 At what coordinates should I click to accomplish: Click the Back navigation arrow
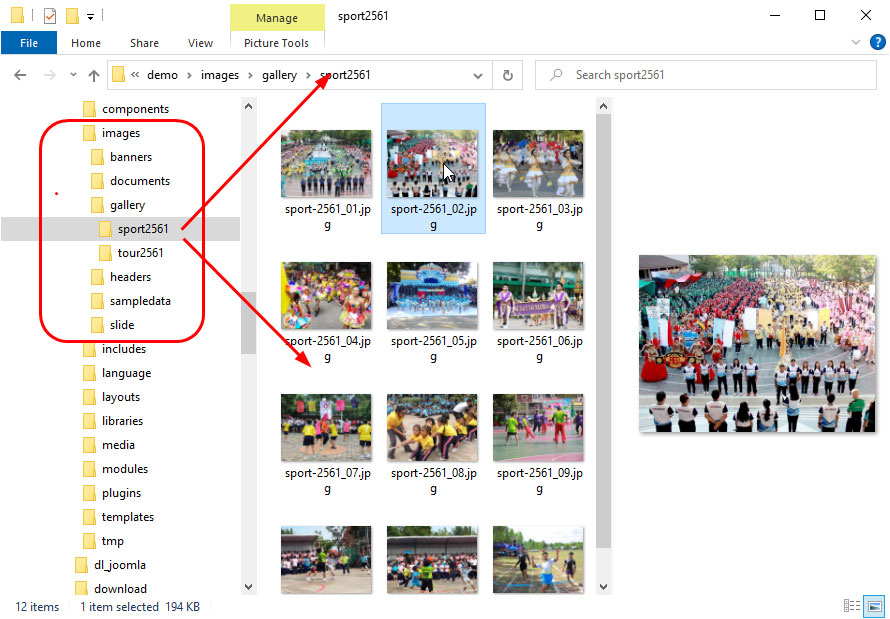[x=20, y=75]
